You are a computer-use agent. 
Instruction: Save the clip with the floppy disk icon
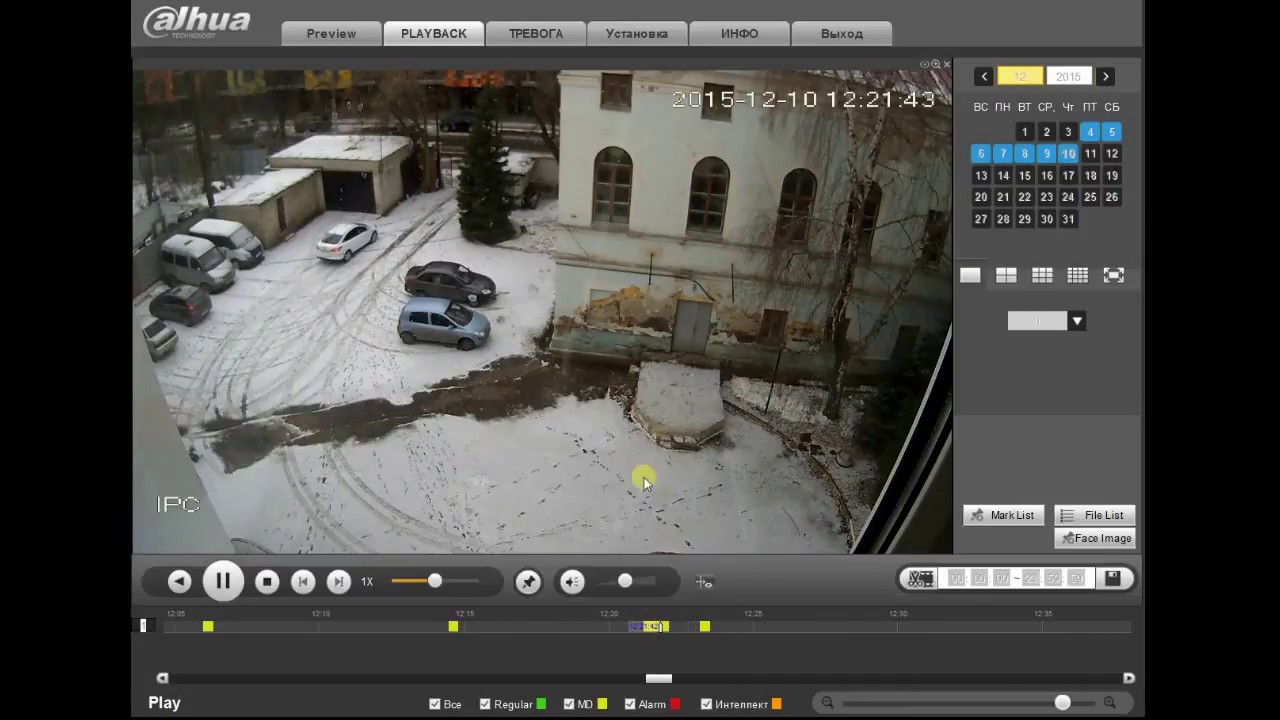[1113, 578]
